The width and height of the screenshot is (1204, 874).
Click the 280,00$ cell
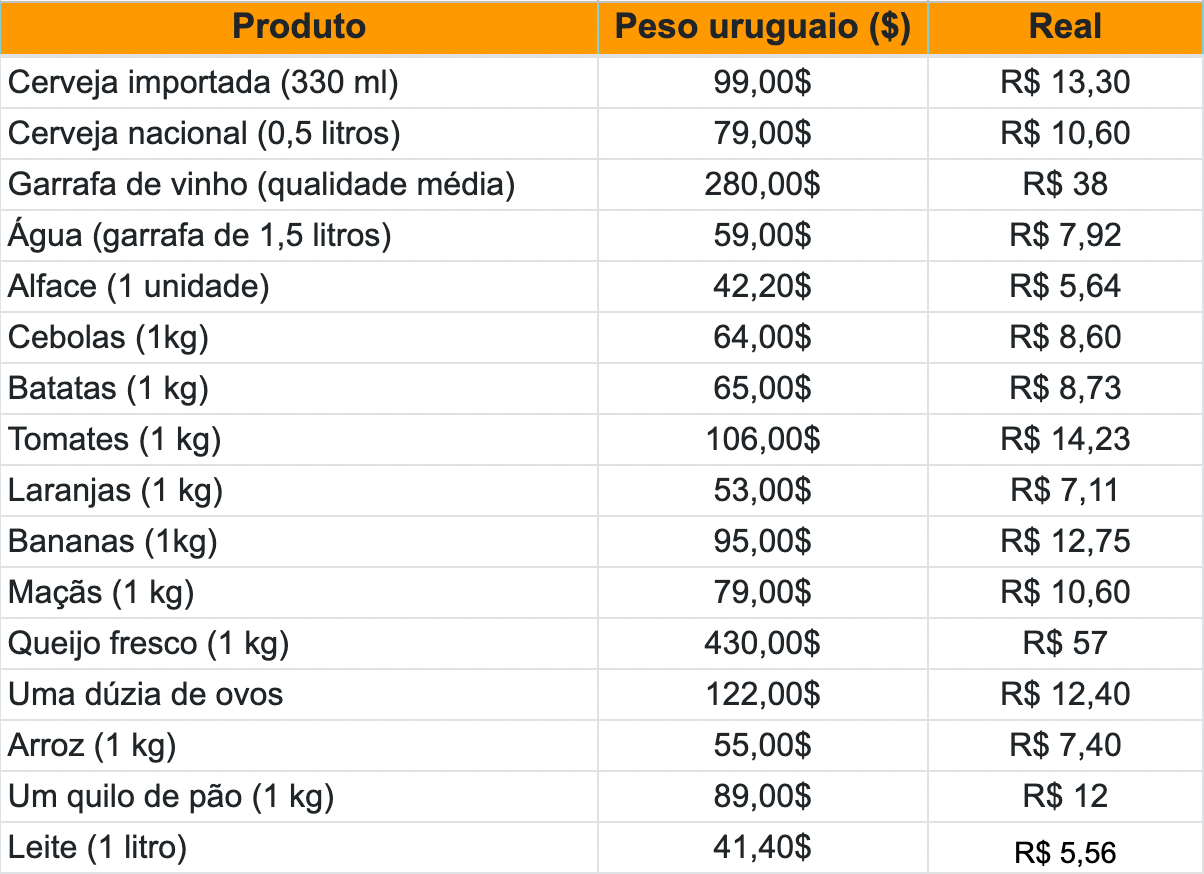762,184
